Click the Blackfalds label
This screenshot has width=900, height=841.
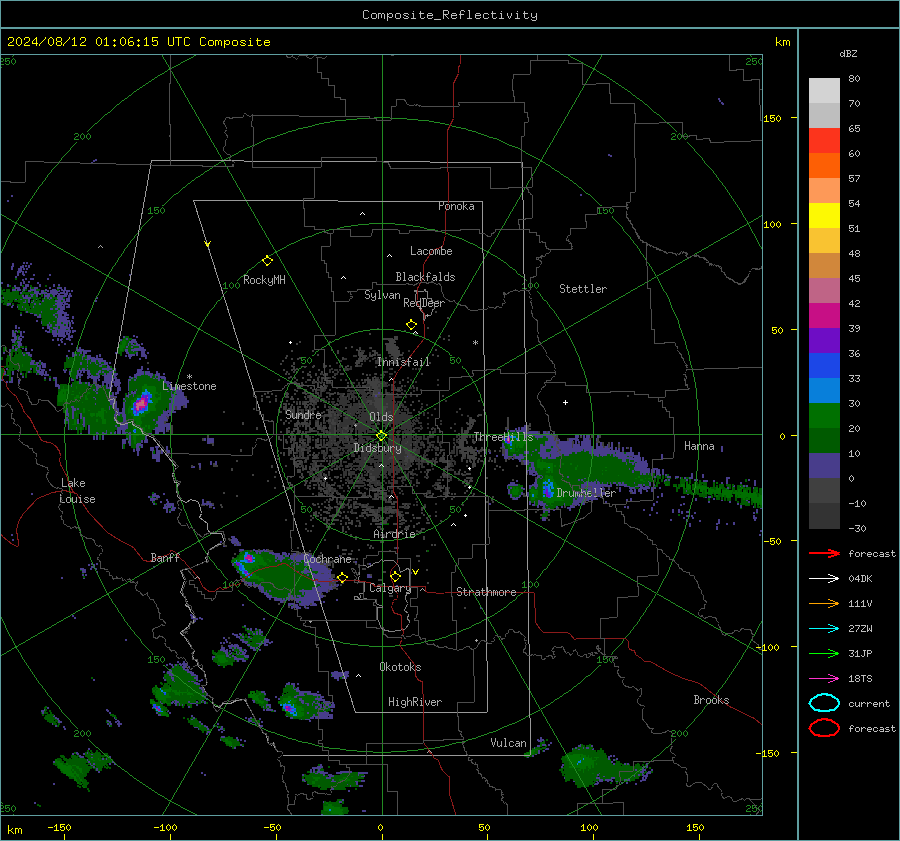425,277
